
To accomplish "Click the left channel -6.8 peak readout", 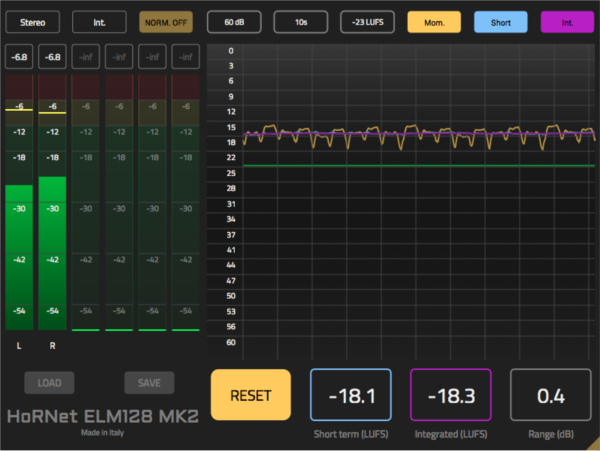I will pyautogui.click(x=19, y=58).
